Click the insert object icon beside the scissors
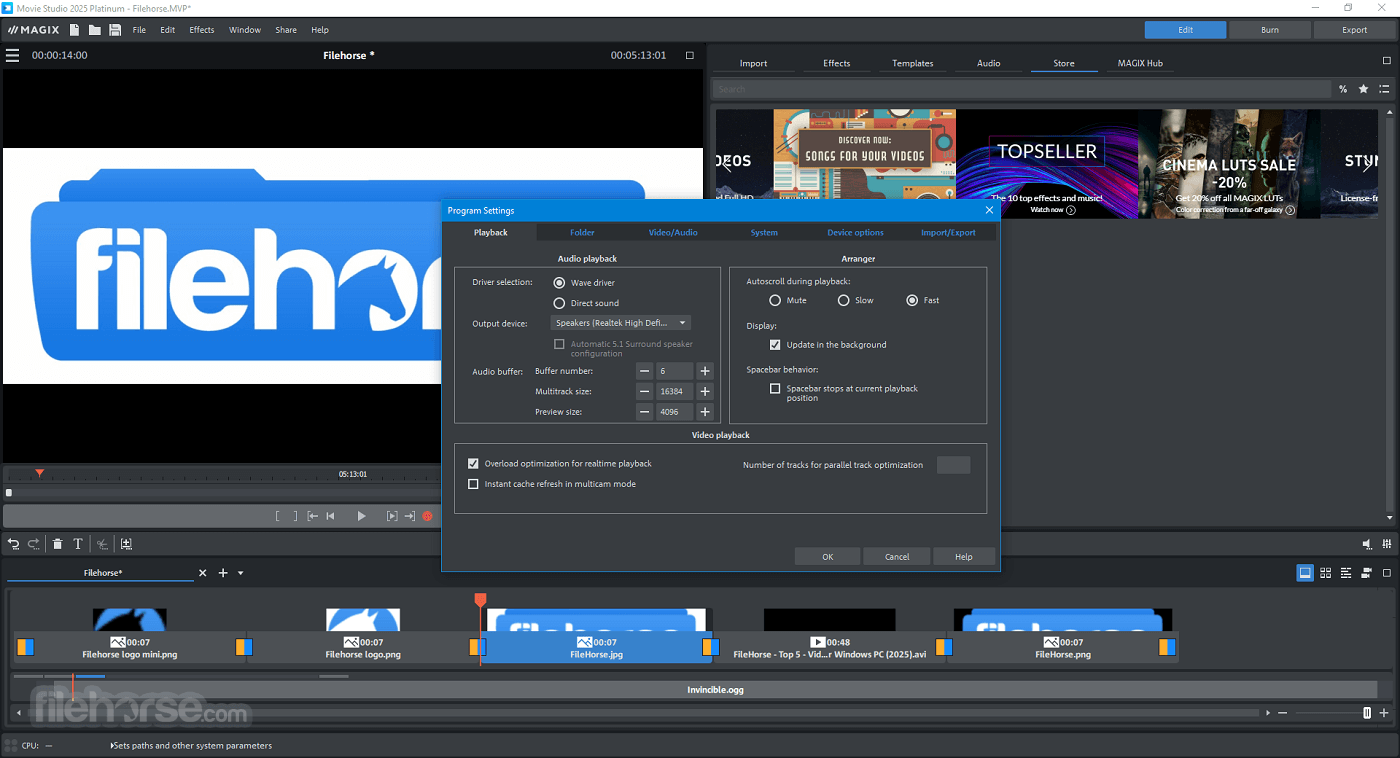This screenshot has height=758, width=1400. click(126, 544)
